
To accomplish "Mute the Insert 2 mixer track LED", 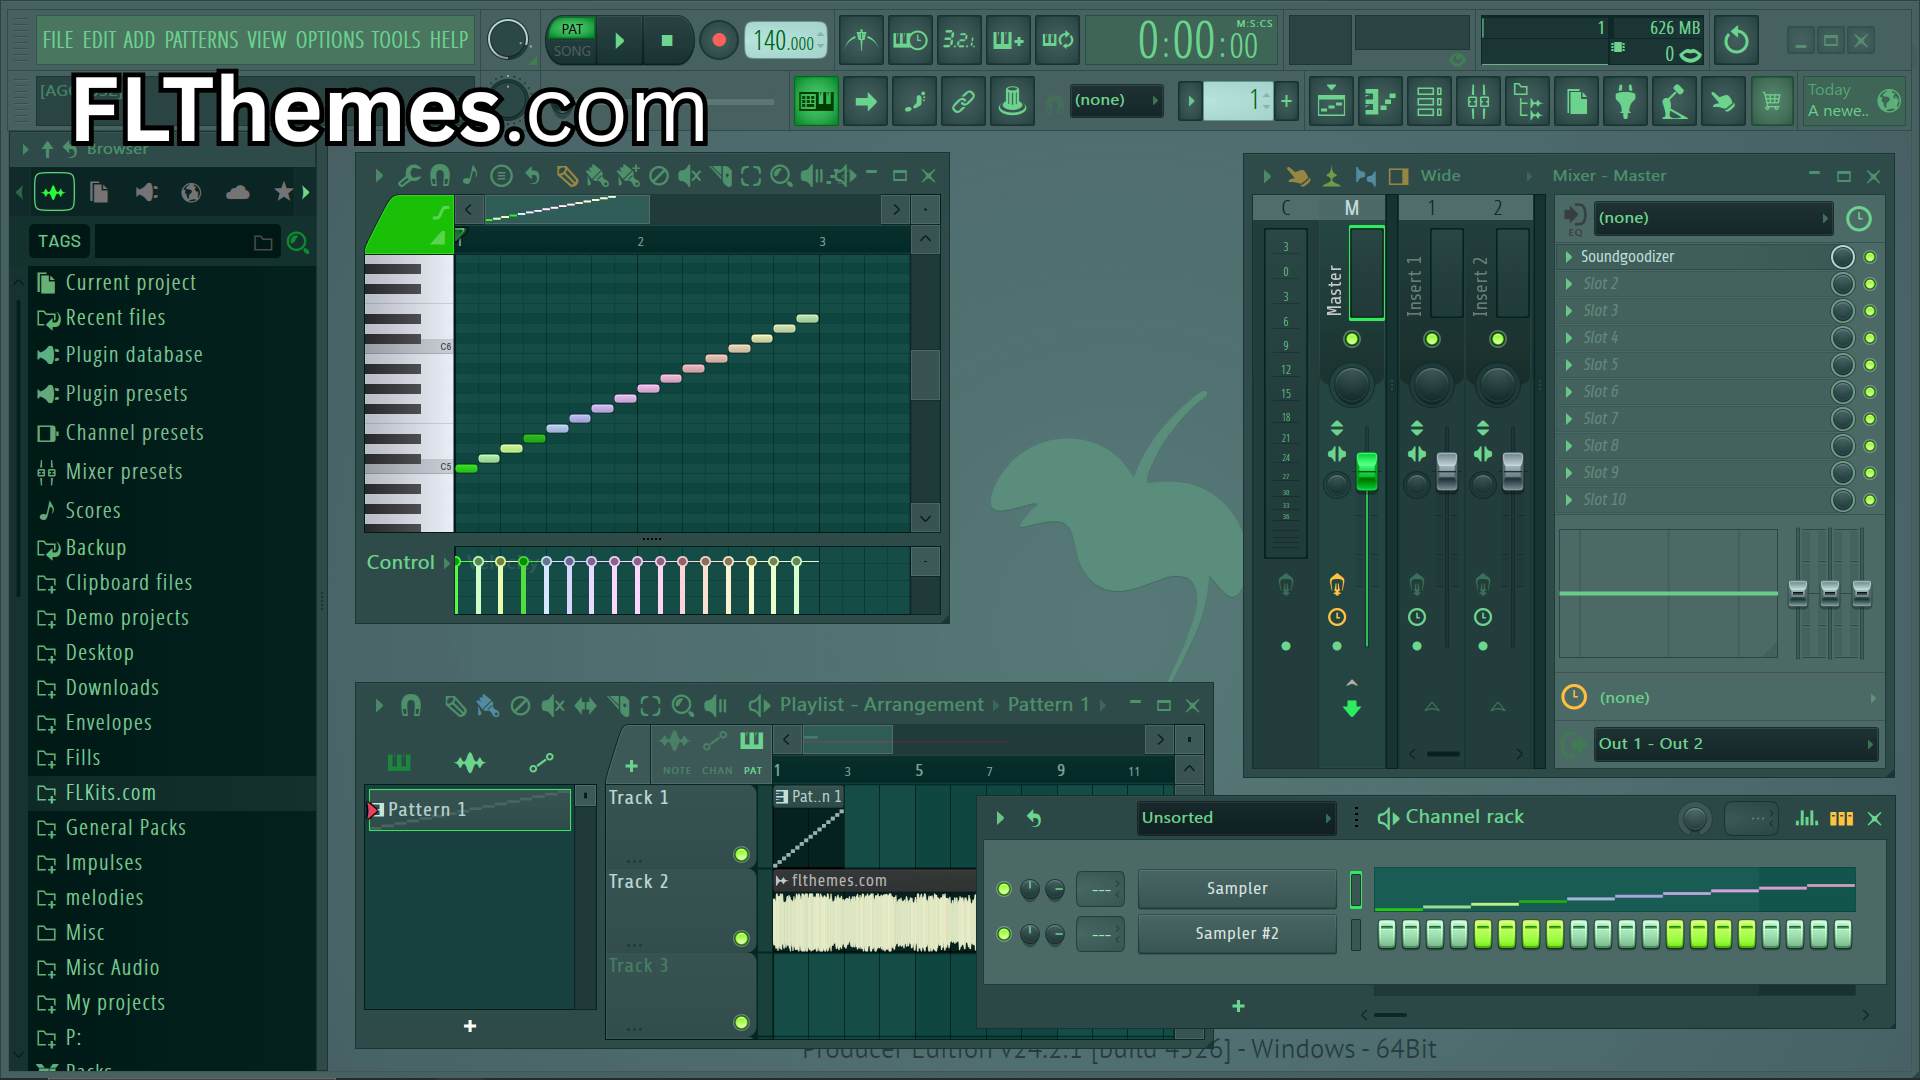I will coord(1497,339).
